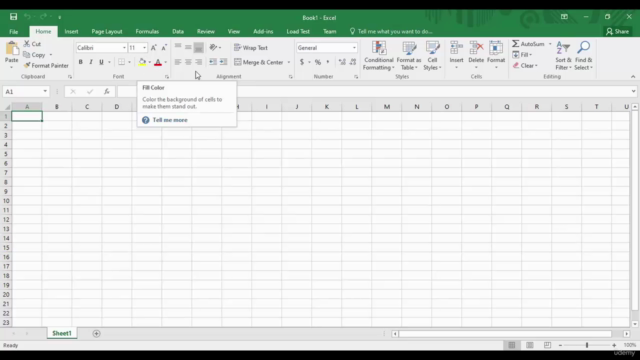Decrease font size with the smaller A icon
The image size is (640, 360).
164,48
